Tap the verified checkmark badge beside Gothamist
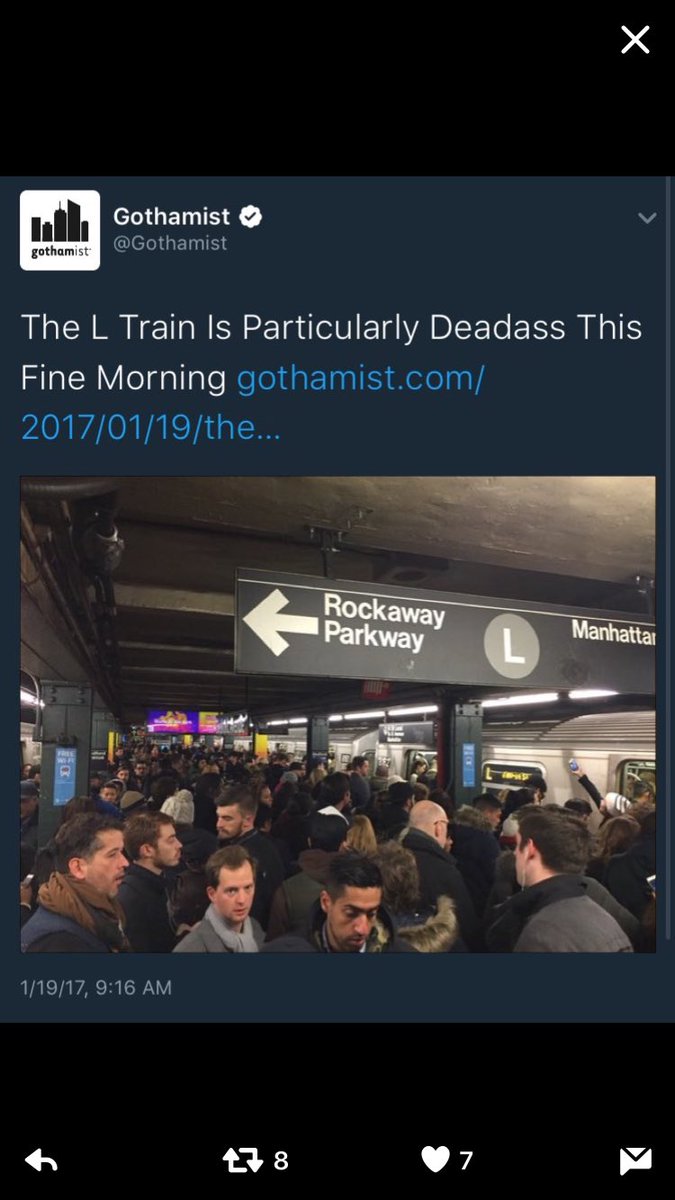The height and width of the screenshot is (1200, 675). click(x=251, y=216)
